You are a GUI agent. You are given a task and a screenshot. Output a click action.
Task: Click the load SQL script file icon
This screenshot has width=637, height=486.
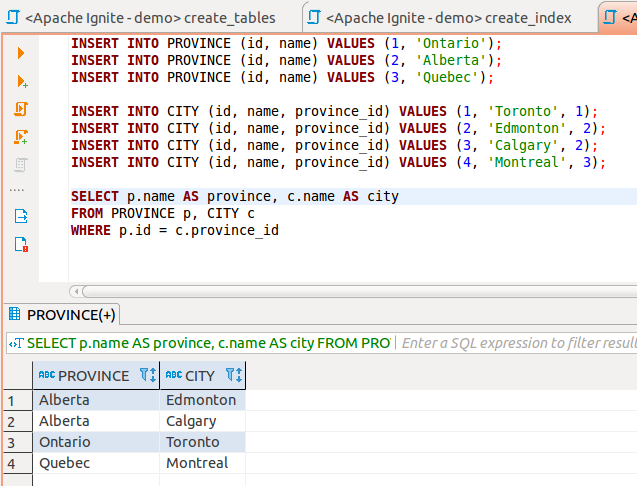(21, 216)
